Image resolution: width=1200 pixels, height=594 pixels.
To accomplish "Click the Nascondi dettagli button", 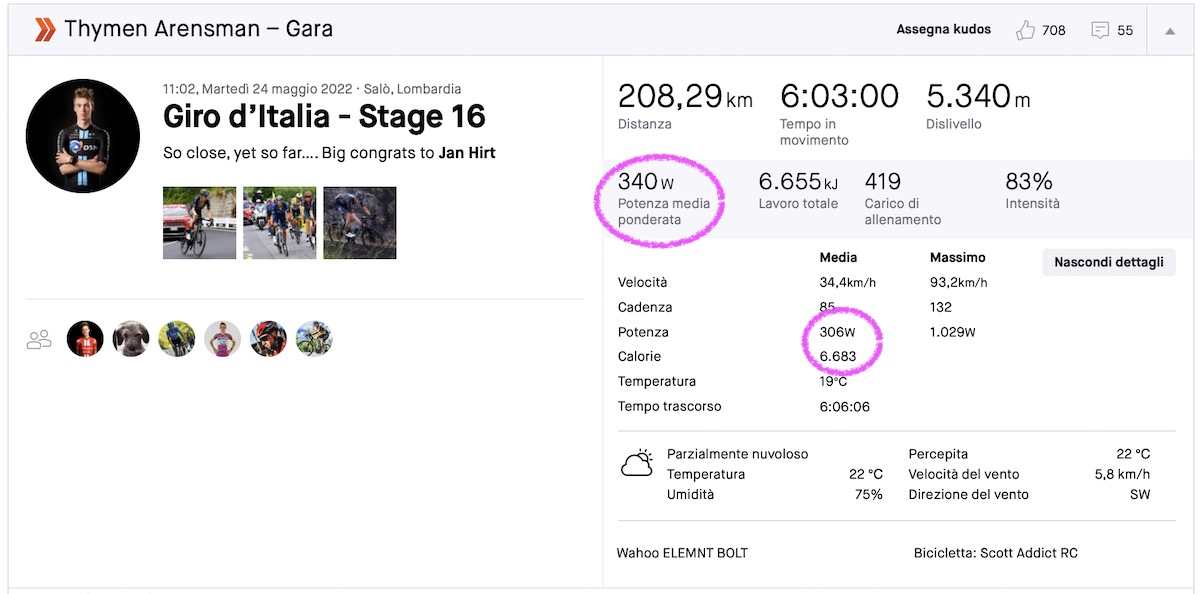I will click(x=1109, y=262).
